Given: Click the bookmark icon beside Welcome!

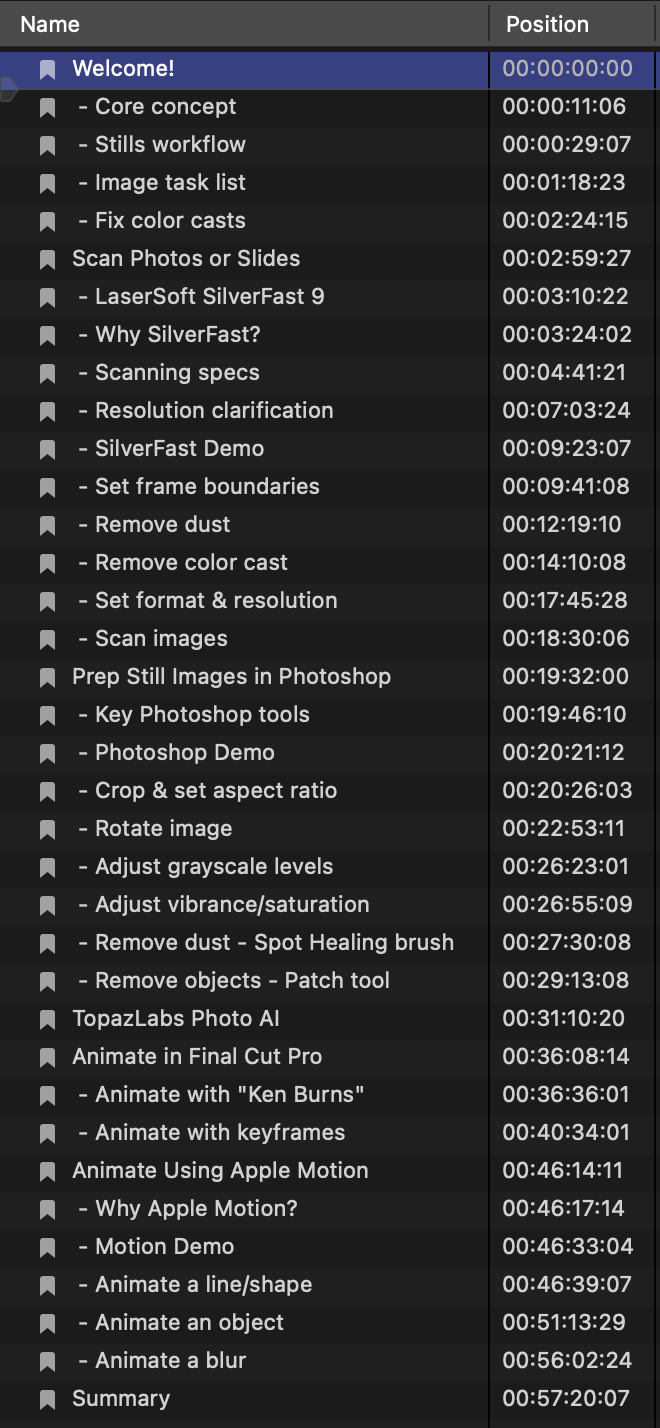Looking at the screenshot, I should [x=47, y=70].
